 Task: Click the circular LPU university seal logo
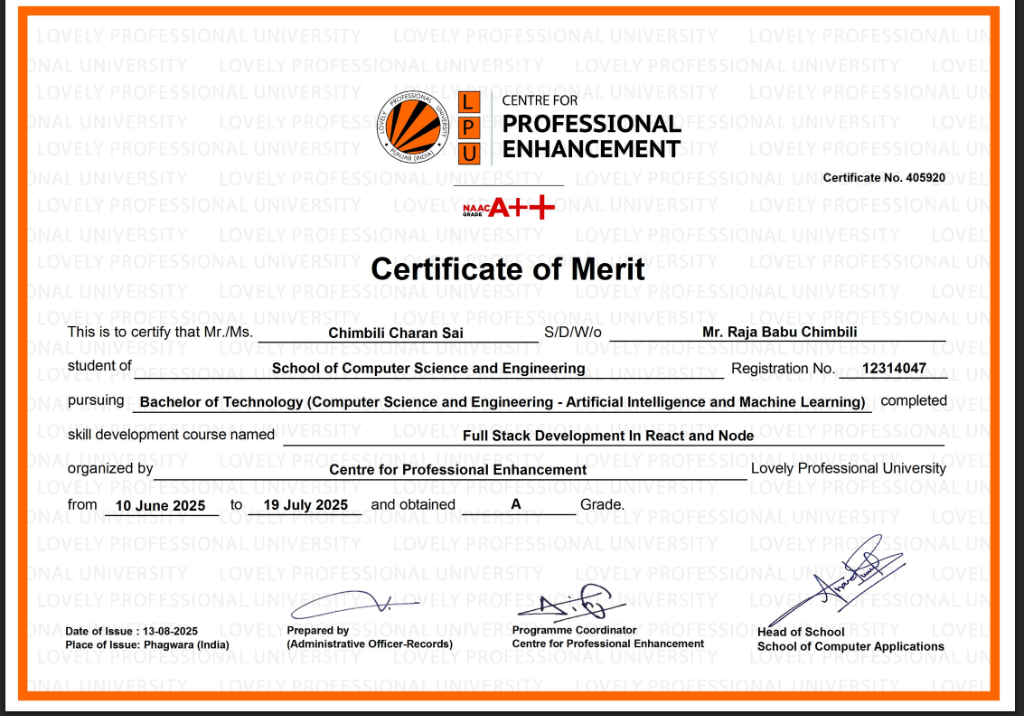[415, 126]
